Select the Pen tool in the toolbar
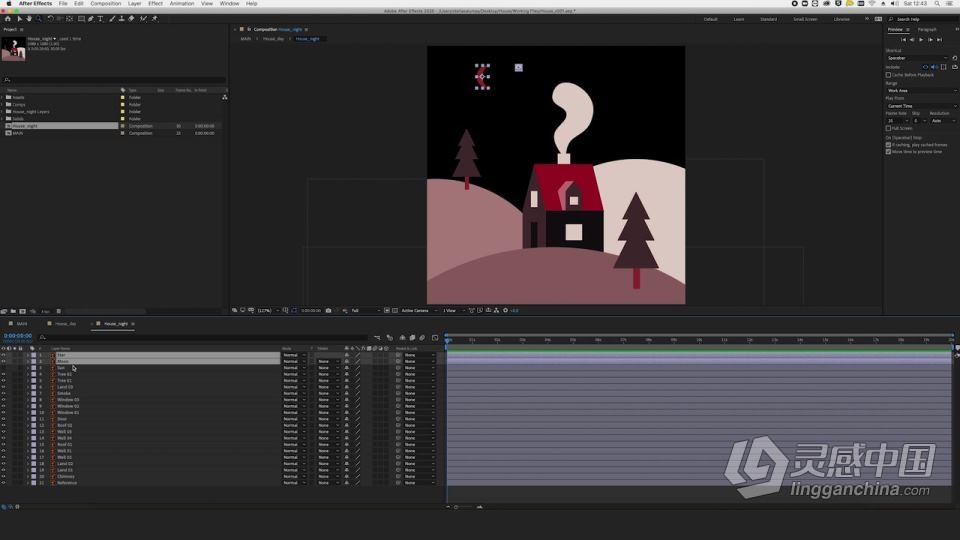Viewport: 960px width, 540px height. coord(91,19)
